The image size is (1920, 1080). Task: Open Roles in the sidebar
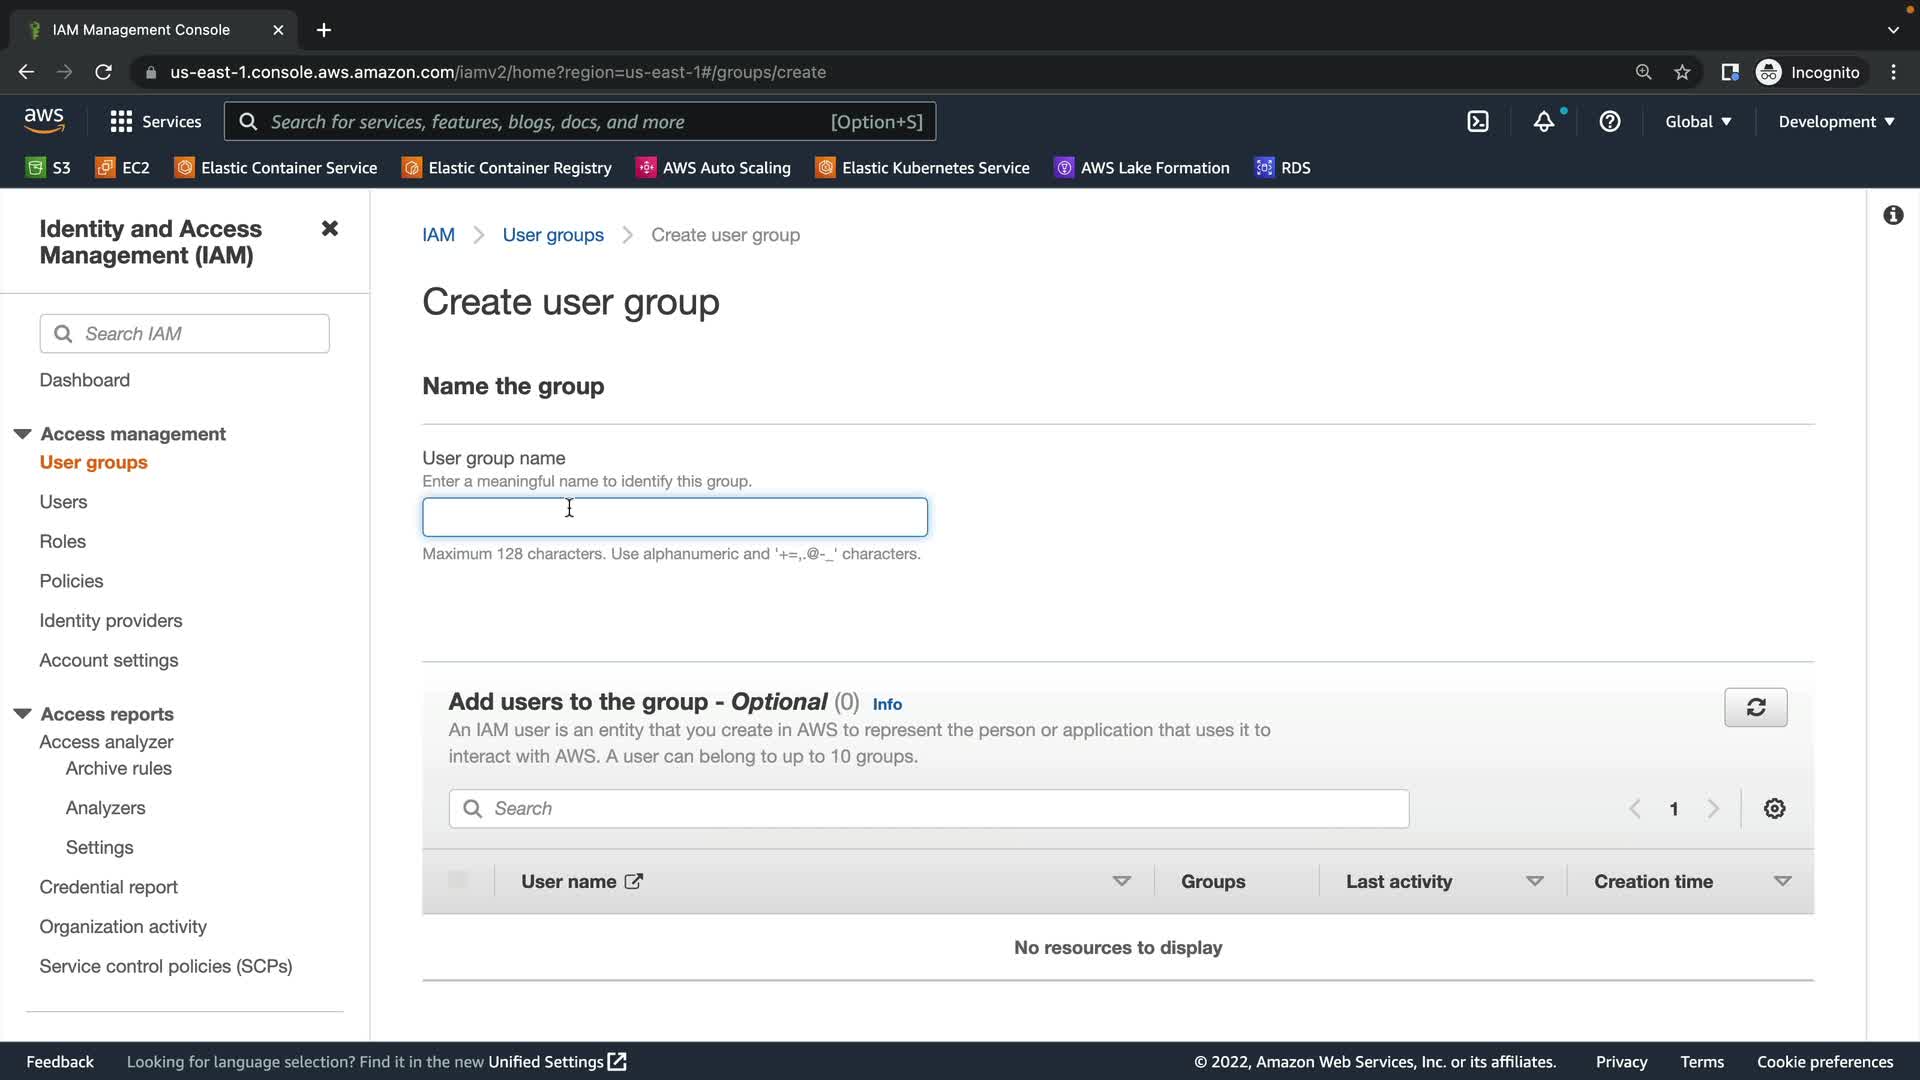point(62,541)
